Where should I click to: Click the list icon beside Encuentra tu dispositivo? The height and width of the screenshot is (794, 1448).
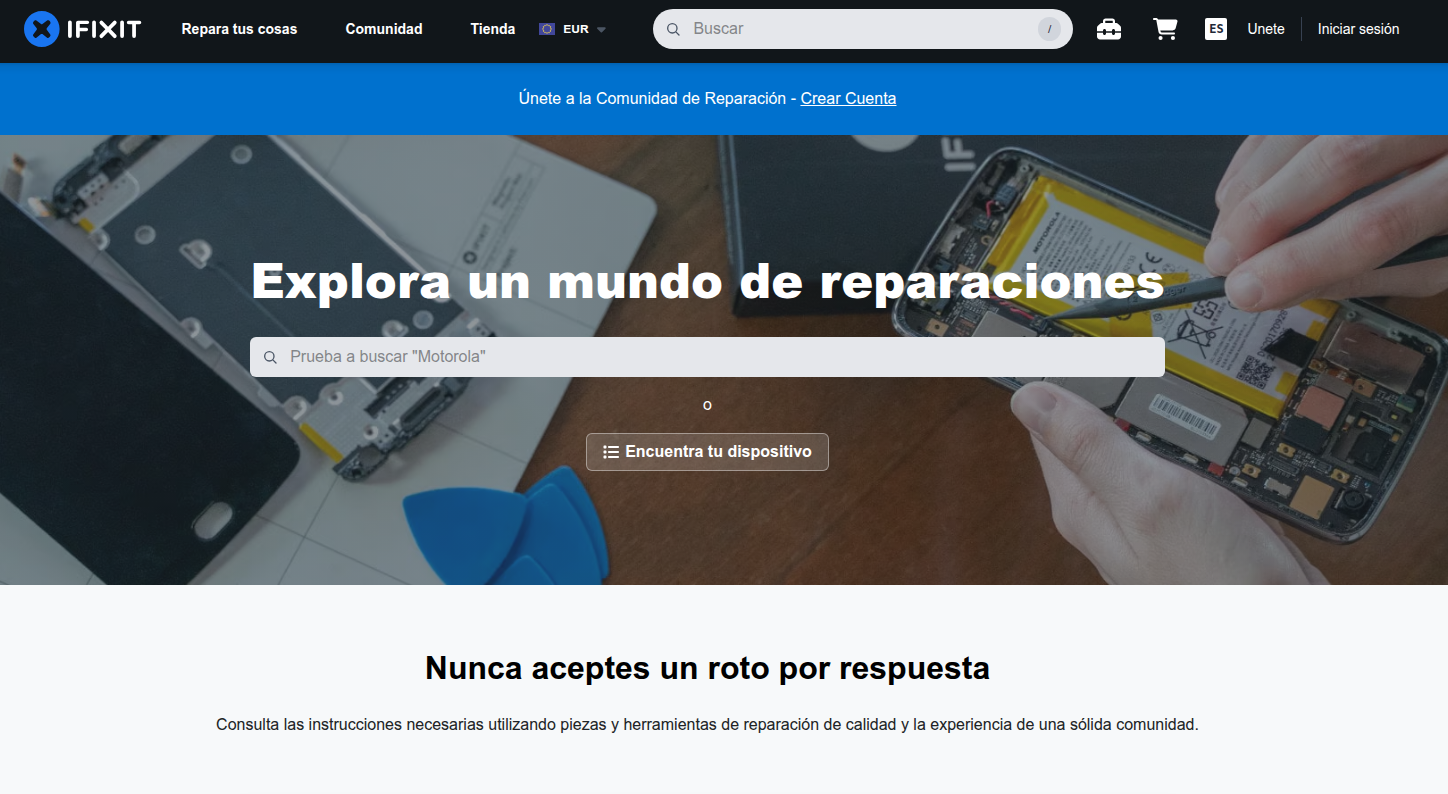click(x=611, y=452)
